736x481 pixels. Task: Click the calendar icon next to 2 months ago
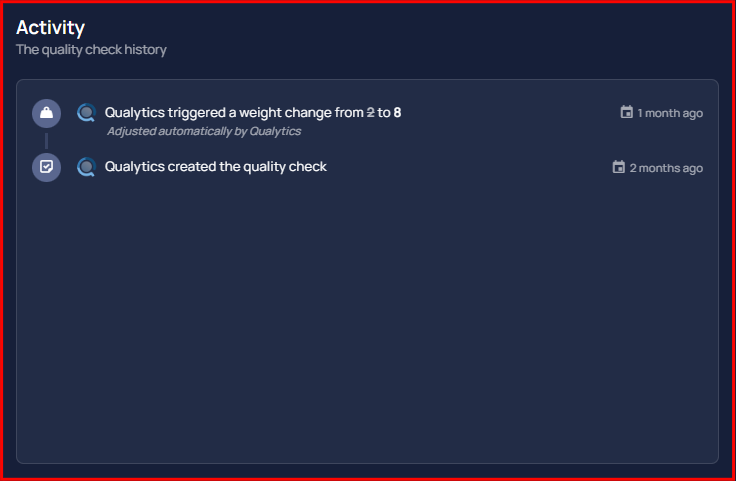pos(619,167)
